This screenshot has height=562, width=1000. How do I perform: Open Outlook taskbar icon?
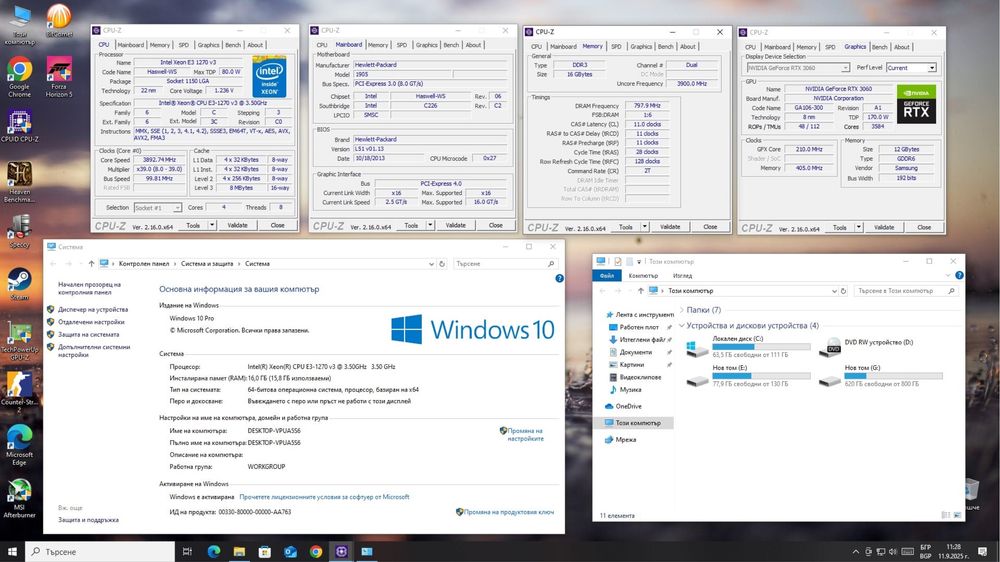(x=290, y=551)
